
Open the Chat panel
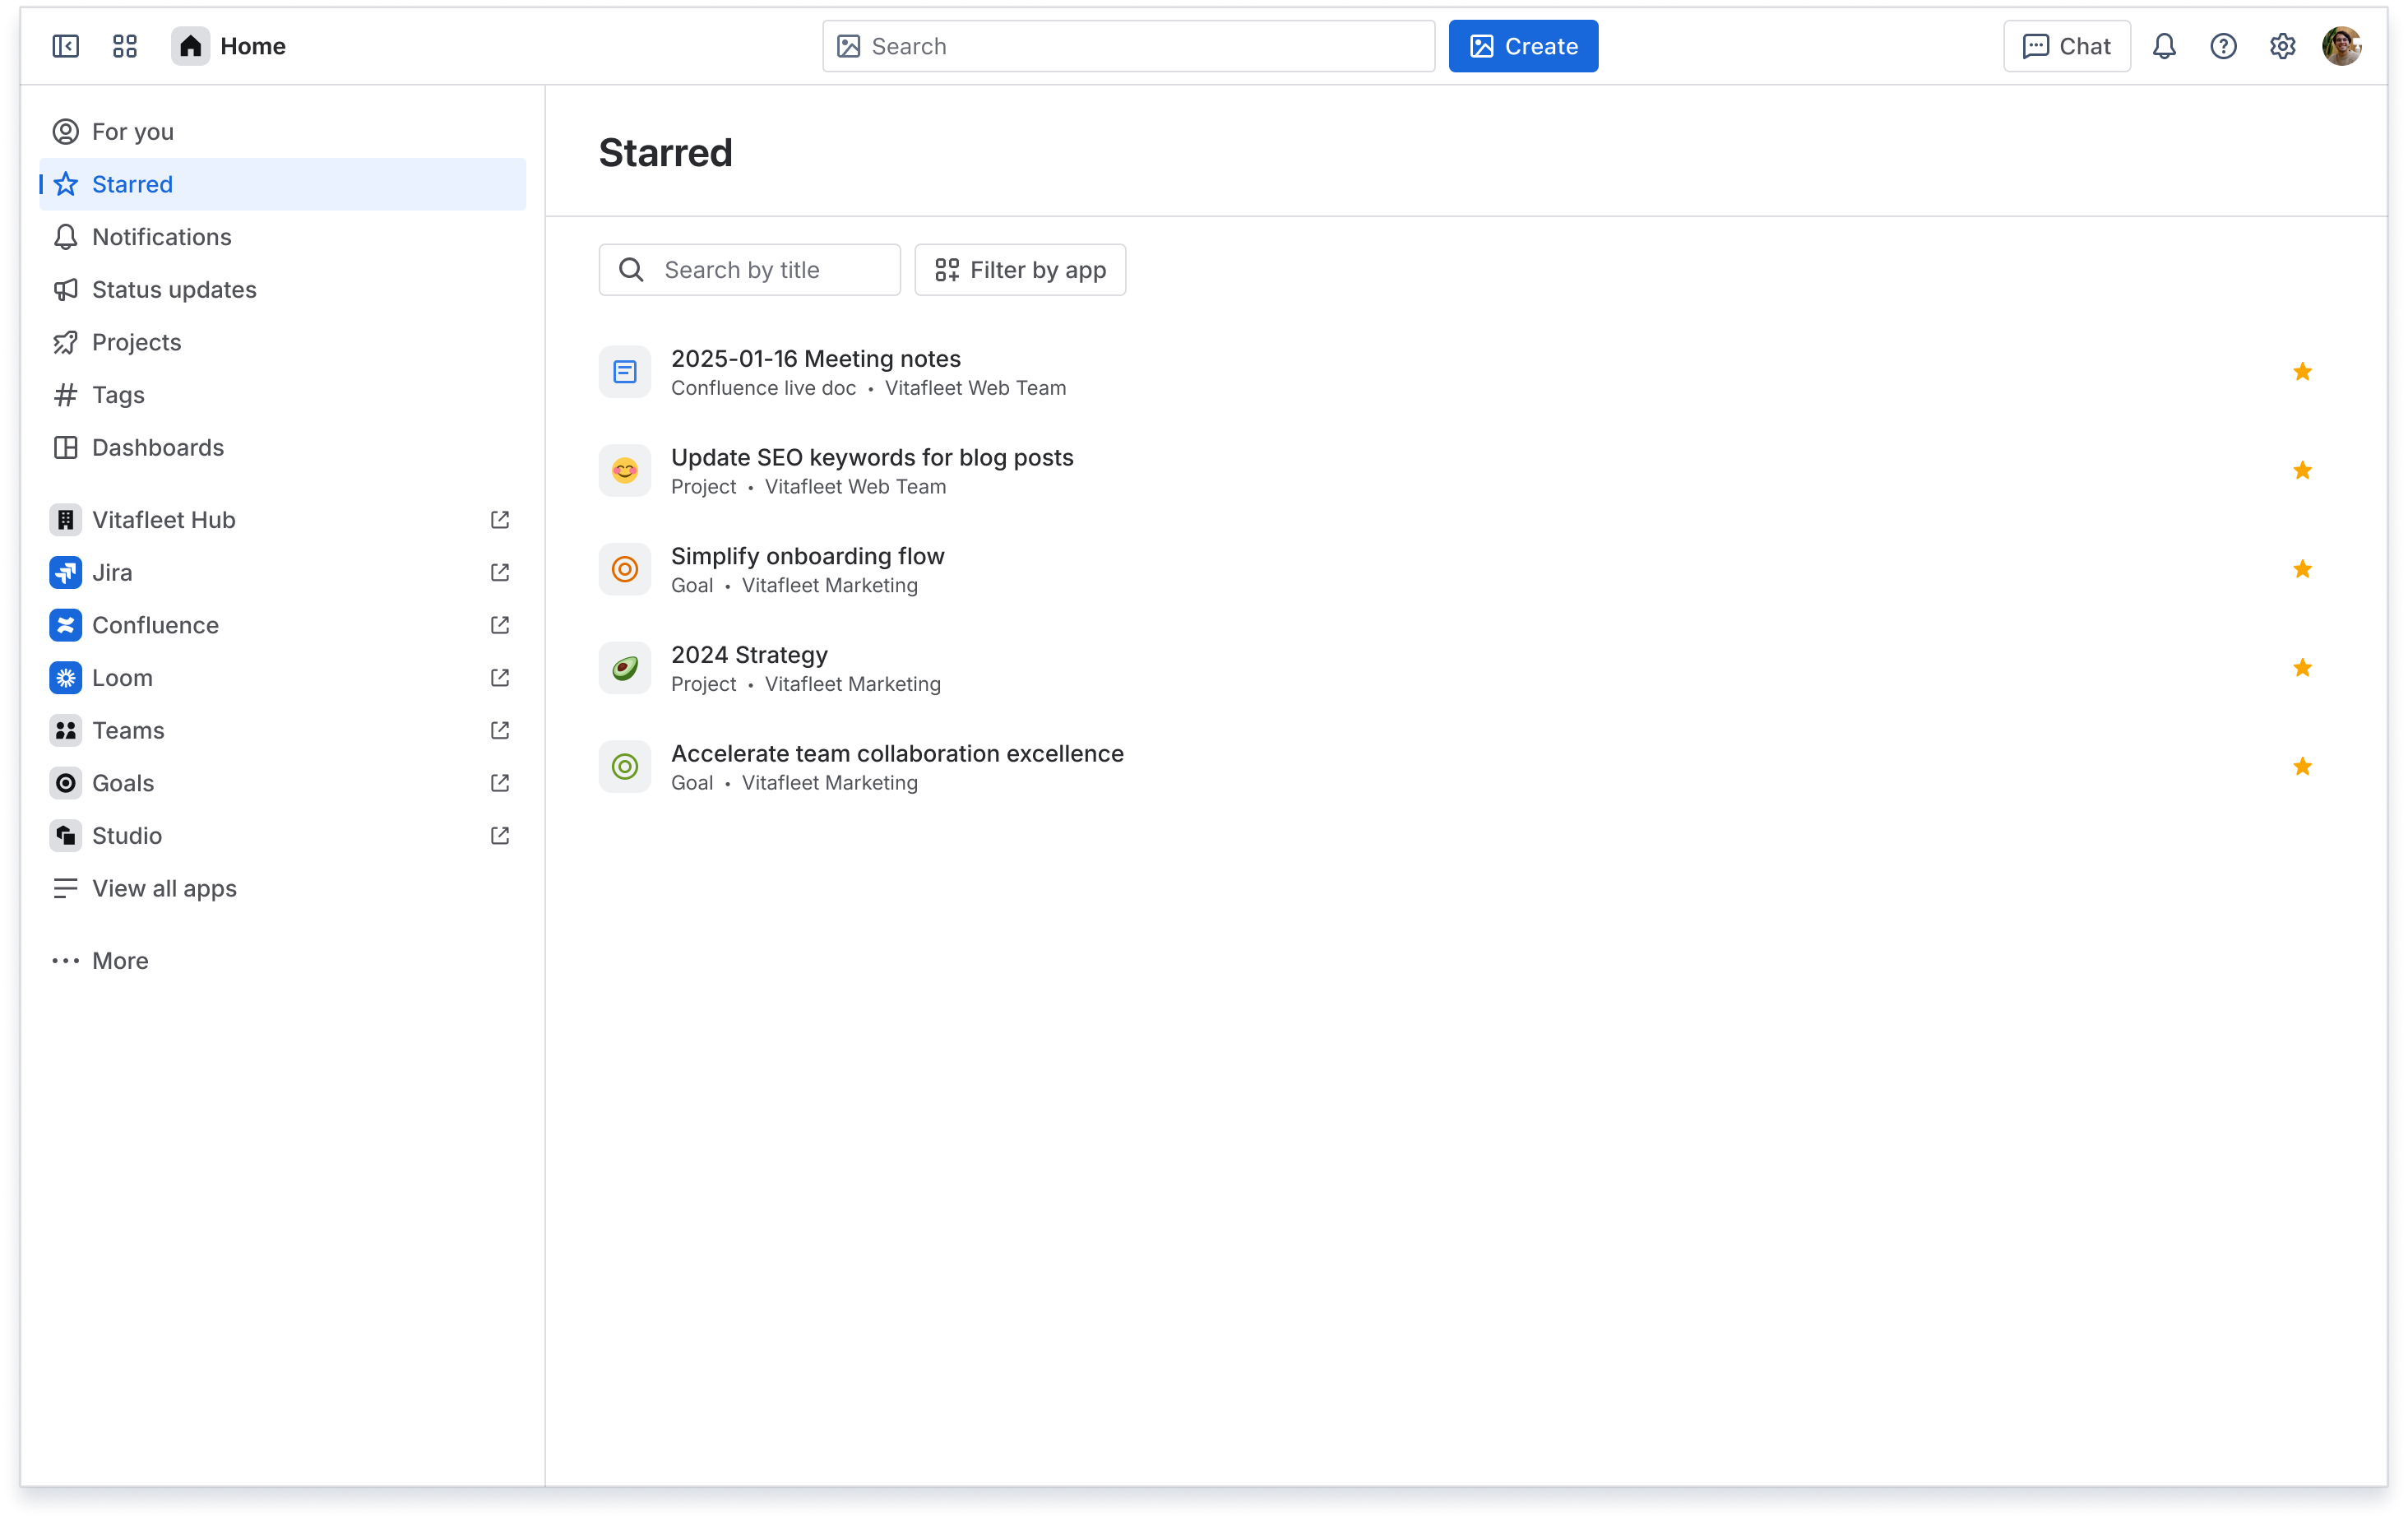(2066, 45)
